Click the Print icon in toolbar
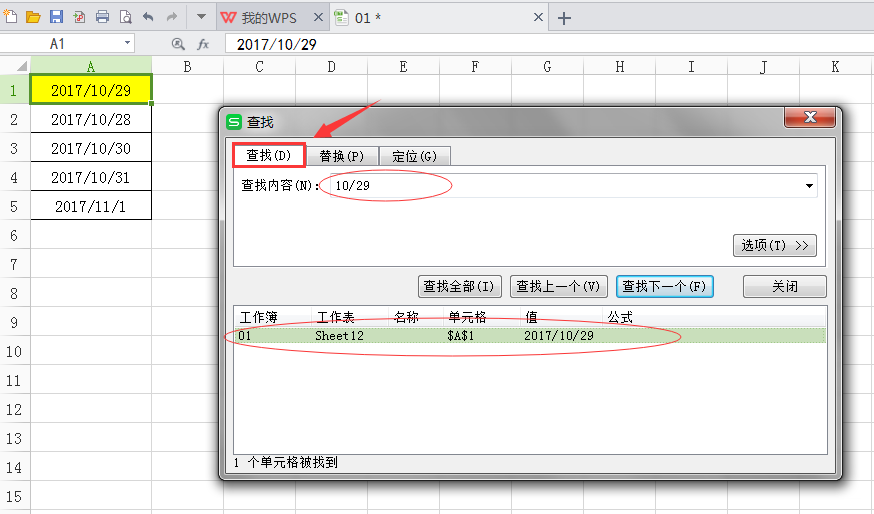This screenshot has height=514, width=874. tap(102, 17)
